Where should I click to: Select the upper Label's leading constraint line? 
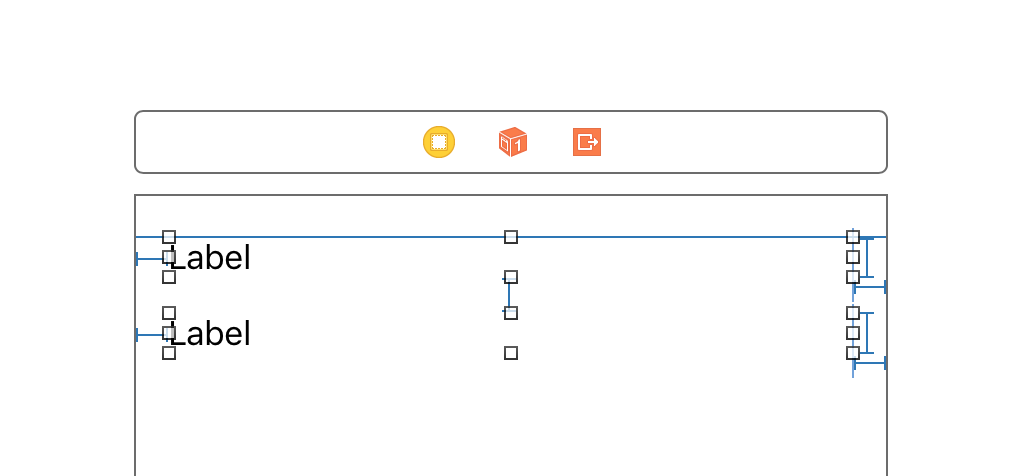(x=152, y=259)
